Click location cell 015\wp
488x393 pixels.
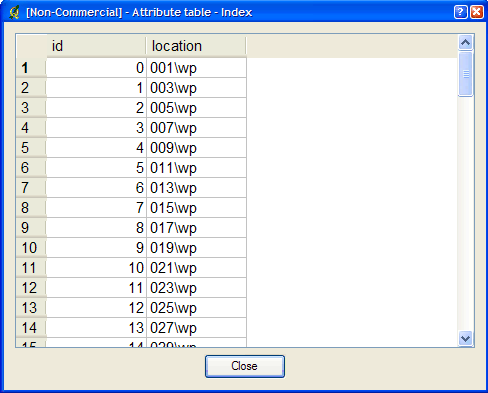tap(196, 208)
